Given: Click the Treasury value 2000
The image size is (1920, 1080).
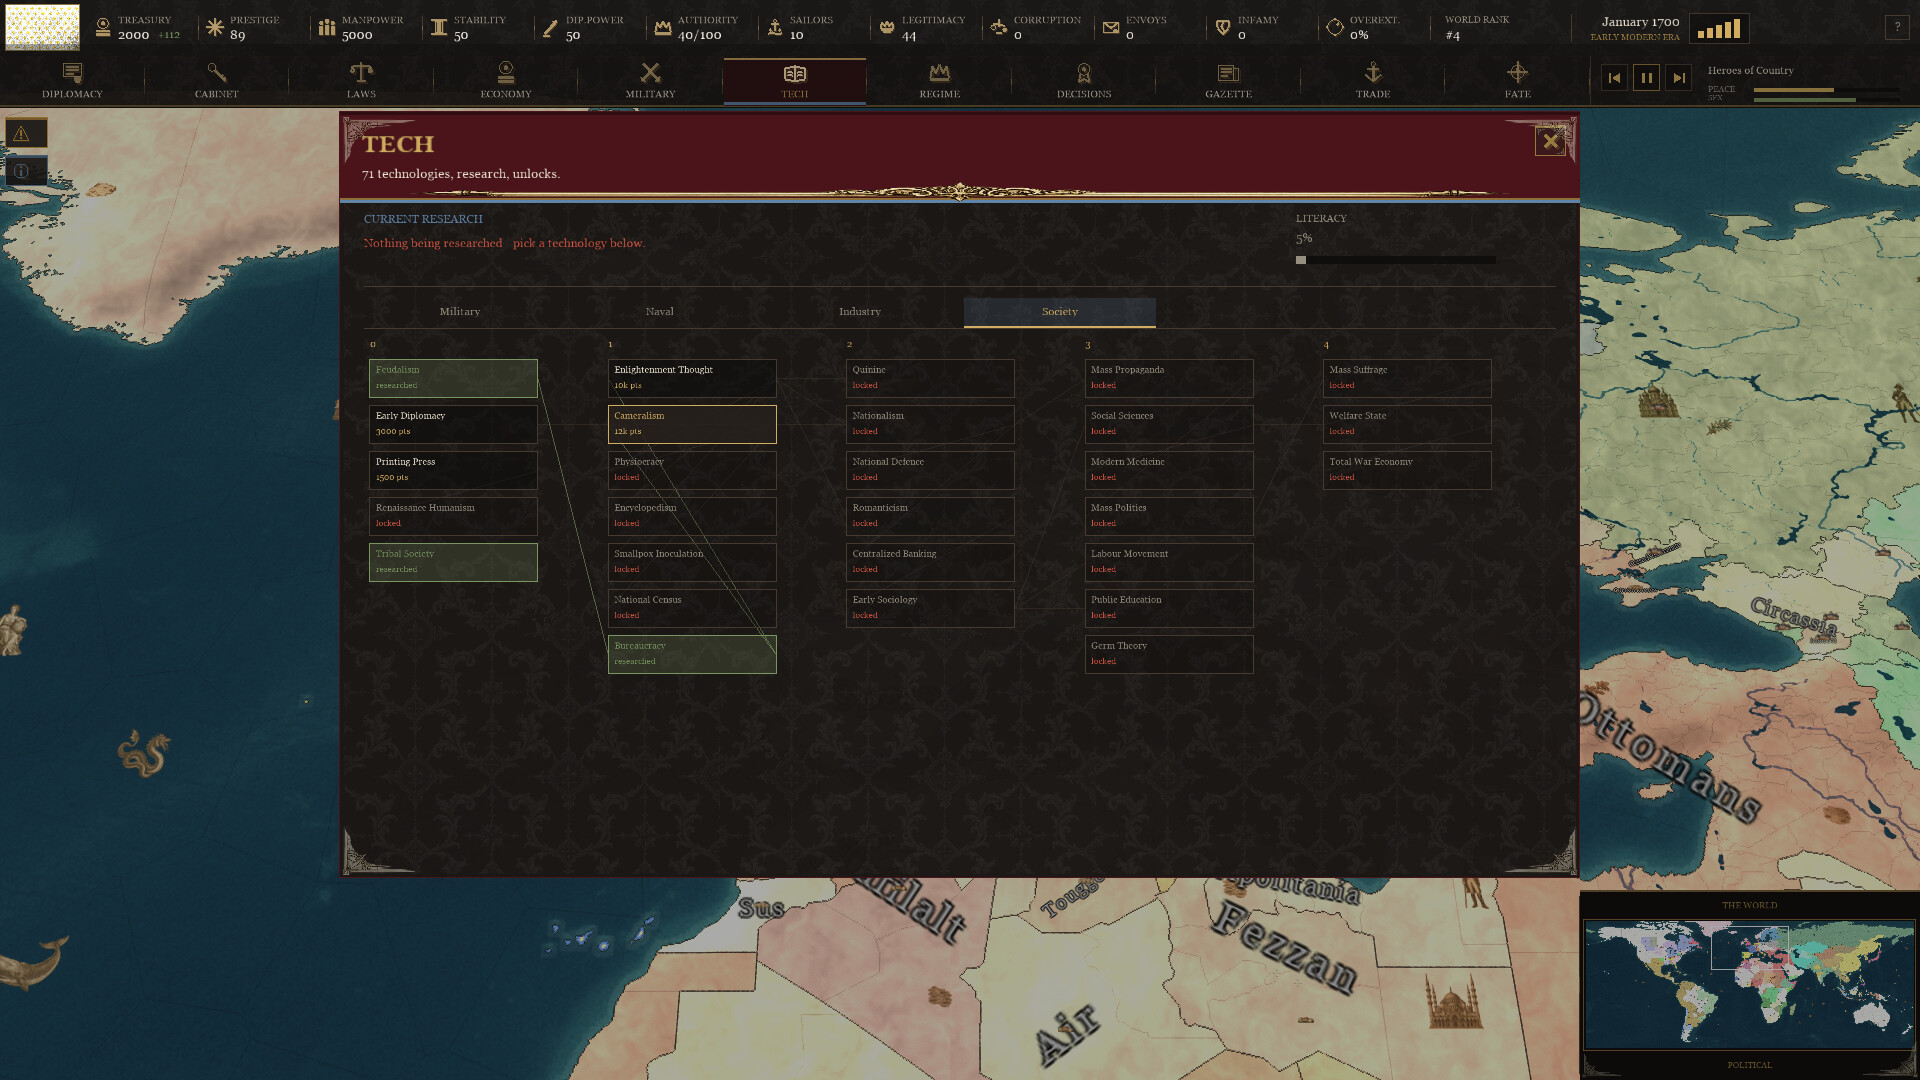Looking at the screenshot, I should (x=133, y=35).
